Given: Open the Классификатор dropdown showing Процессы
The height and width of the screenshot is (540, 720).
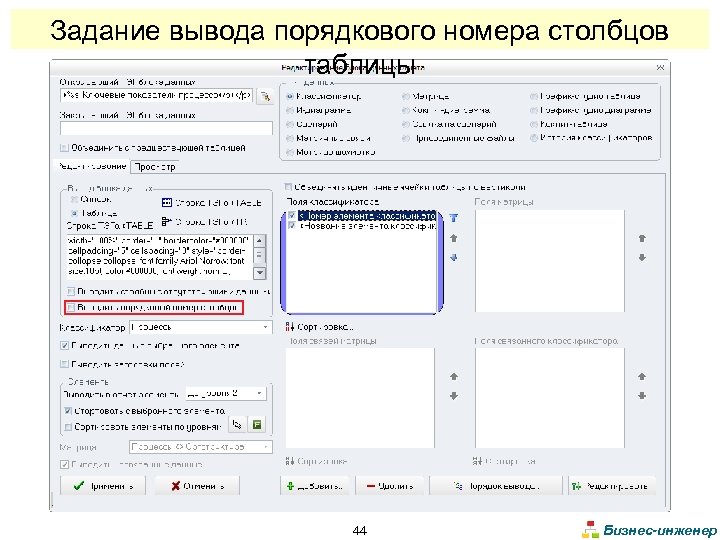Looking at the screenshot, I should pyautogui.click(x=201, y=327).
